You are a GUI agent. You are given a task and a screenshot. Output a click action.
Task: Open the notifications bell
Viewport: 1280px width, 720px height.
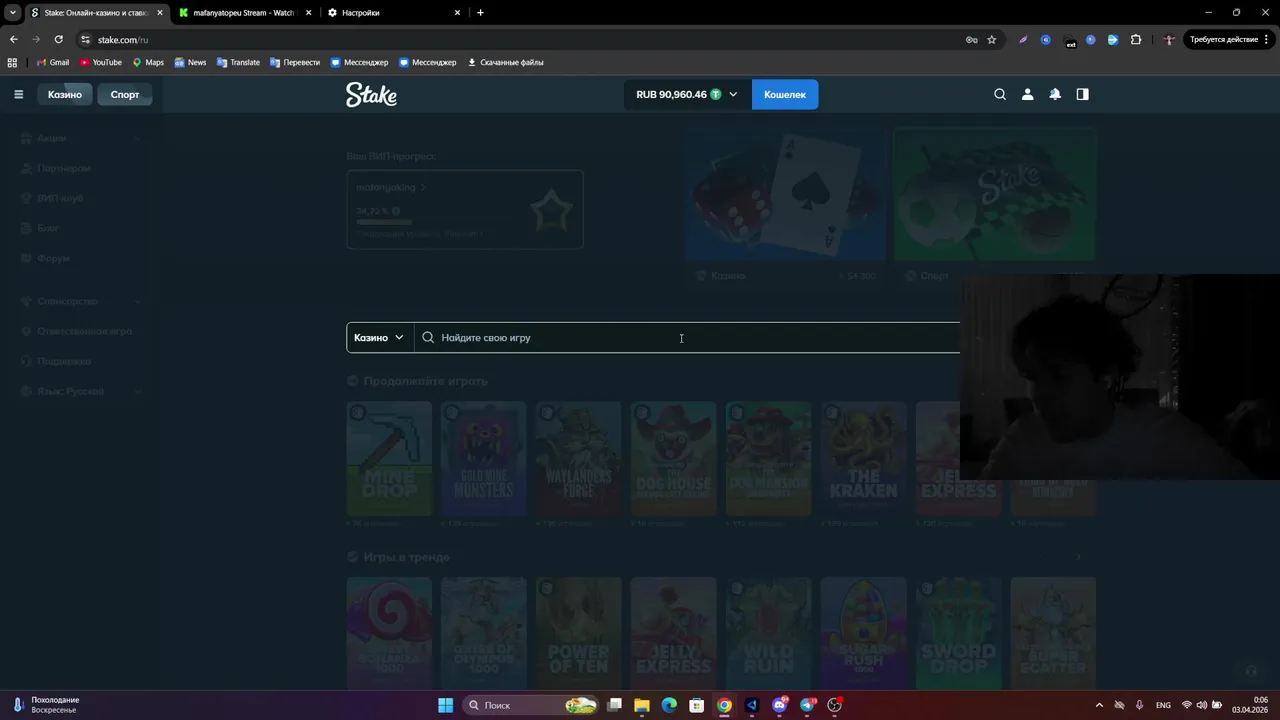[1055, 94]
